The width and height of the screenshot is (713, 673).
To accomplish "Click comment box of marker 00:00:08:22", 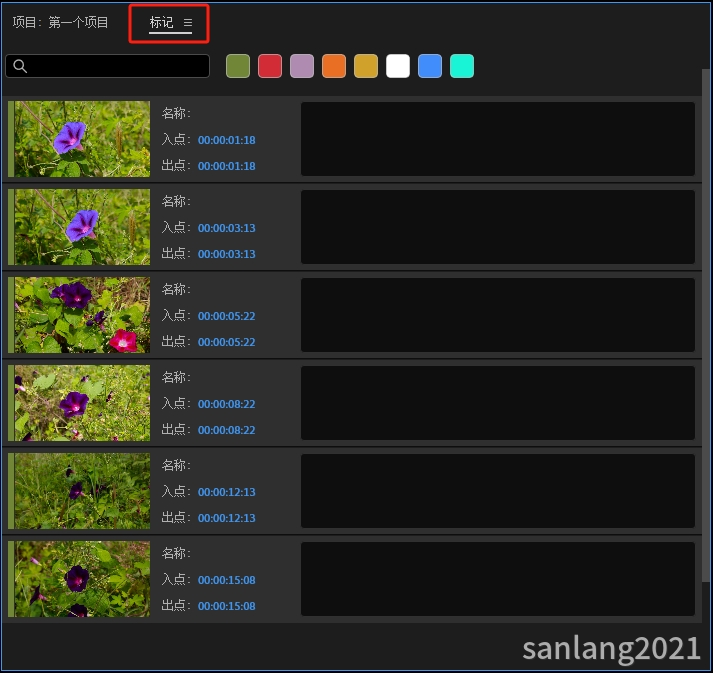I will (x=498, y=403).
